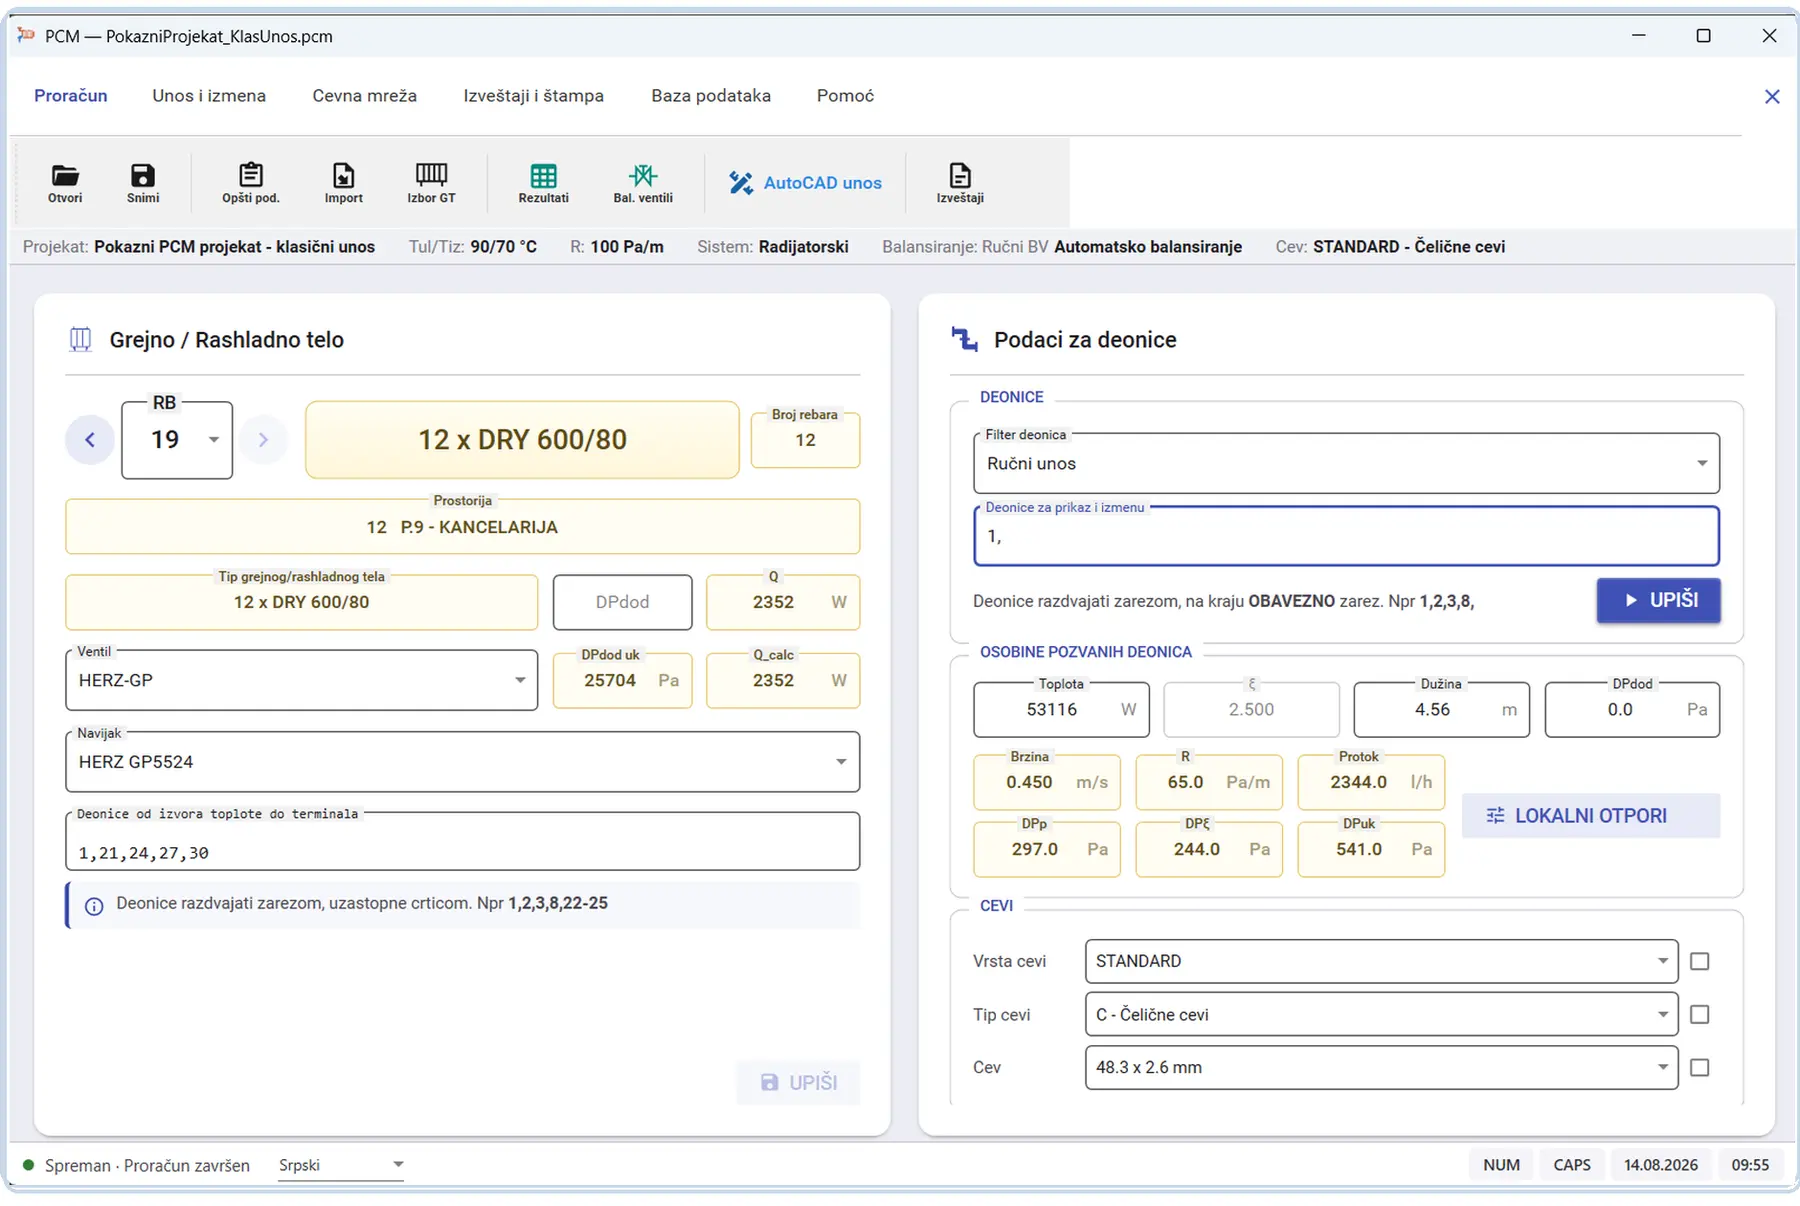Open a project with the Otvori icon
The height and width of the screenshot is (1206, 1800).
(65, 183)
